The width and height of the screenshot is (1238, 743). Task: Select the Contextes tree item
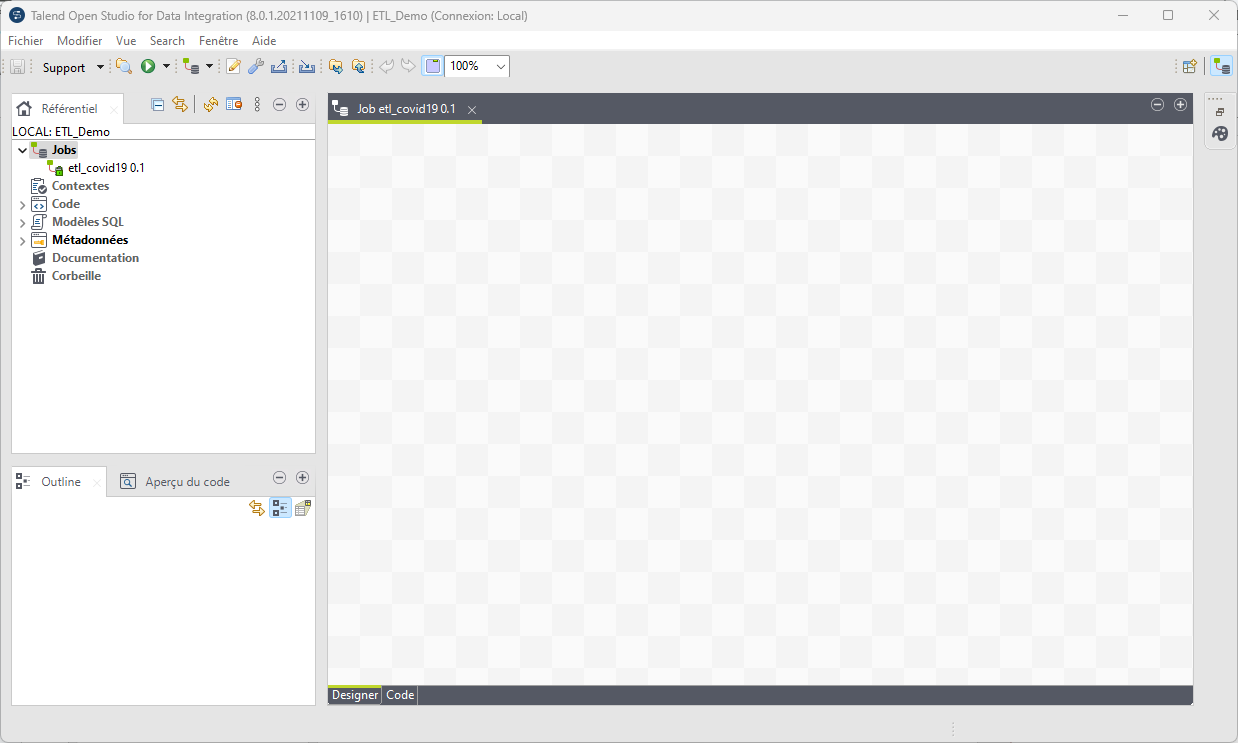pos(80,186)
